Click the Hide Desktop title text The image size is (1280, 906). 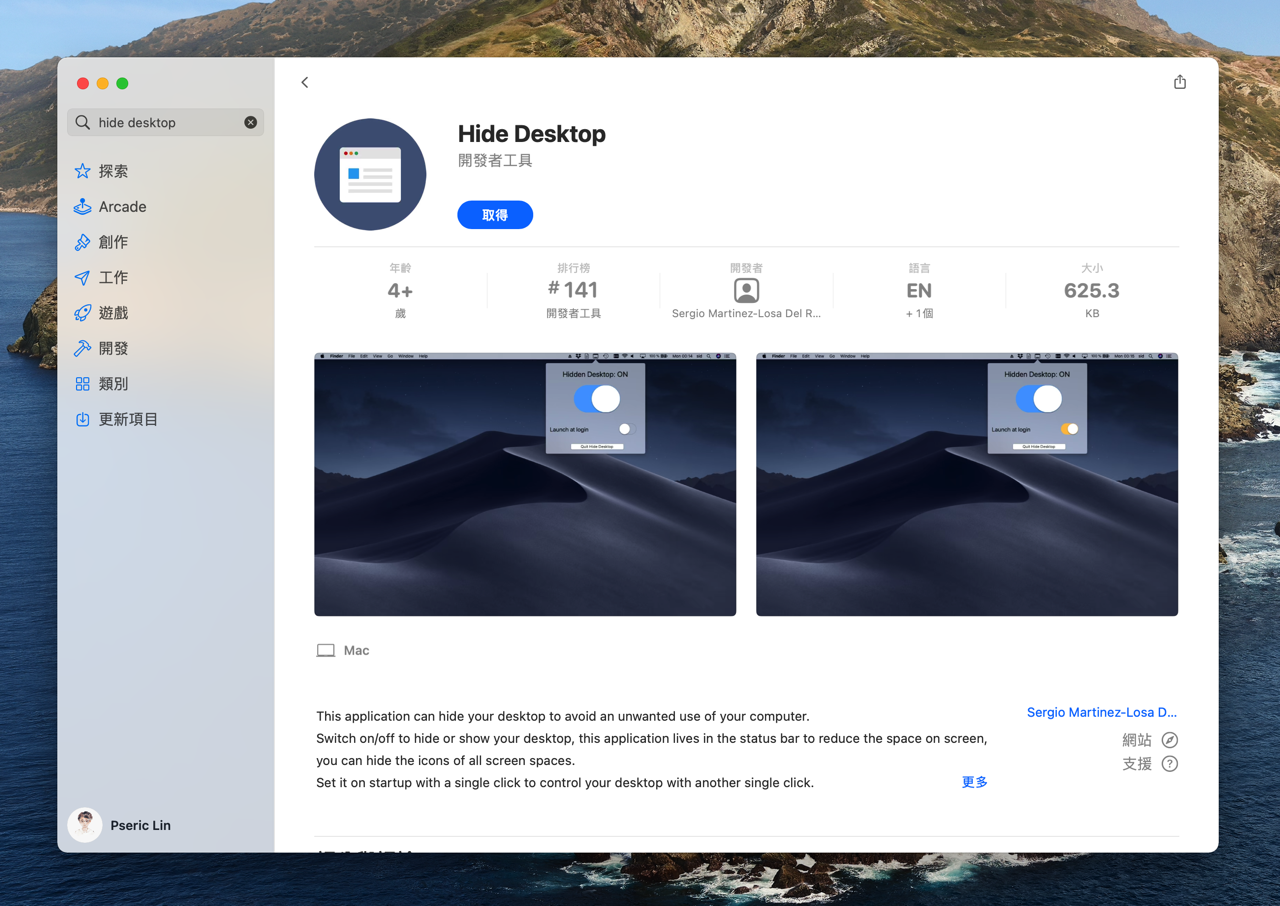(x=532, y=134)
